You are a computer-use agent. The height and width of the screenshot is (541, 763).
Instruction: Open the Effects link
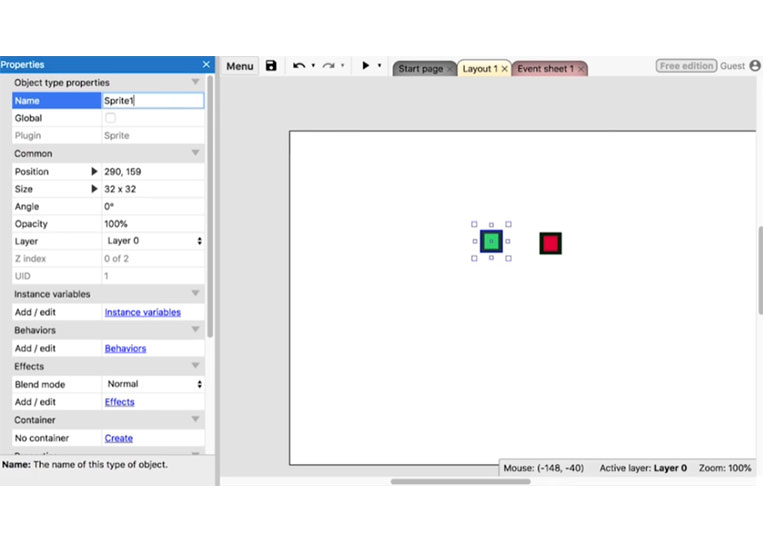coord(119,402)
